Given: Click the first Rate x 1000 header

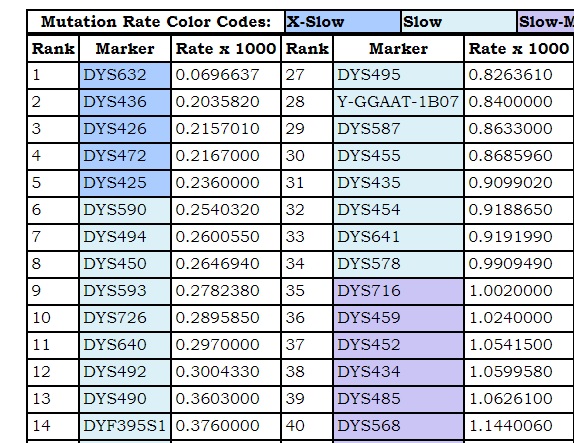Looking at the screenshot, I should pyautogui.click(x=226, y=49).
